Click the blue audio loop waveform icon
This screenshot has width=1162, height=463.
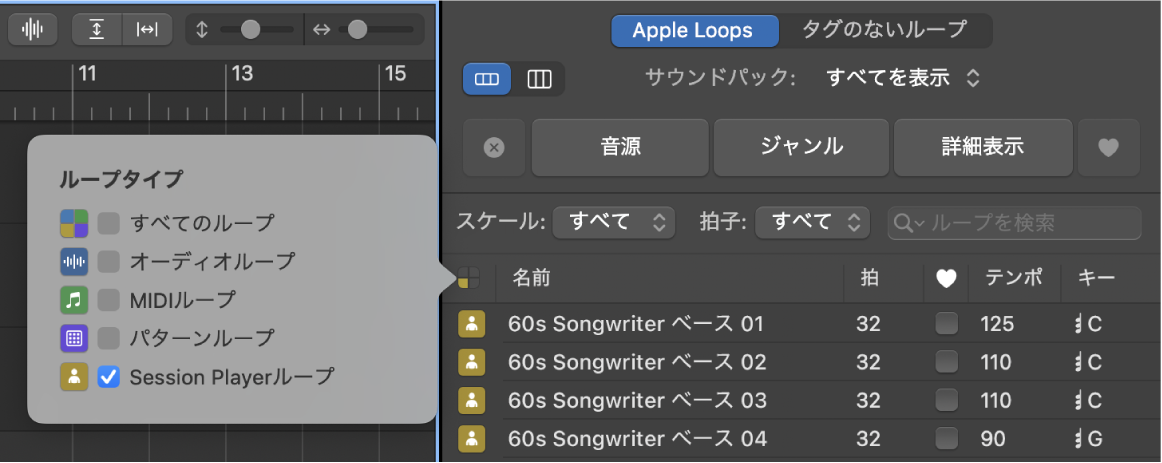pos(74,262)
